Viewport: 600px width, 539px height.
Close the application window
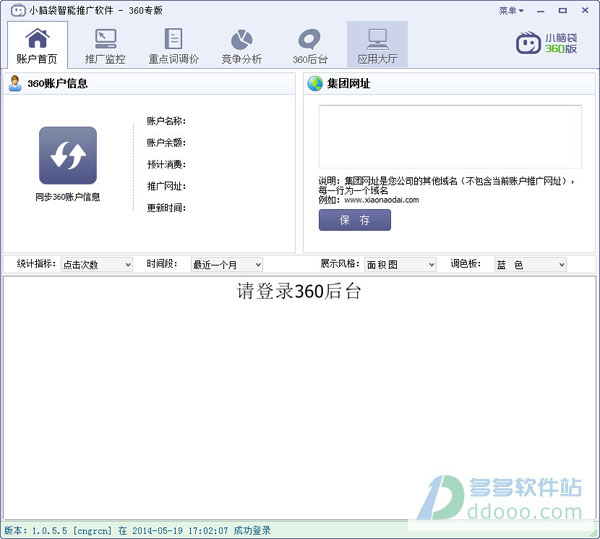(x=585, y=10)
